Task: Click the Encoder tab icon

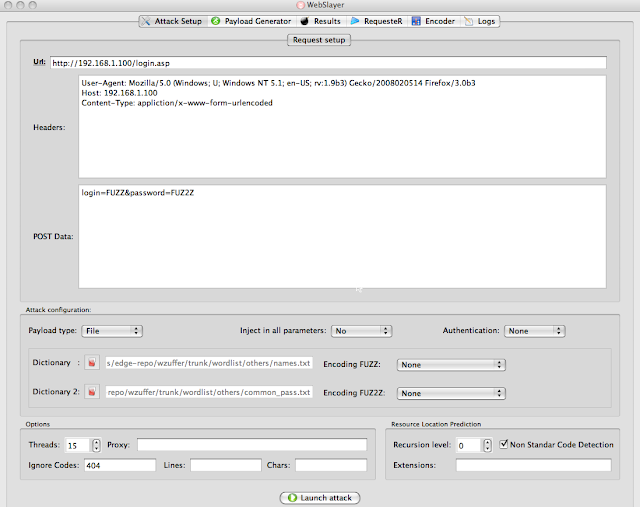Action: click(416, 21)
